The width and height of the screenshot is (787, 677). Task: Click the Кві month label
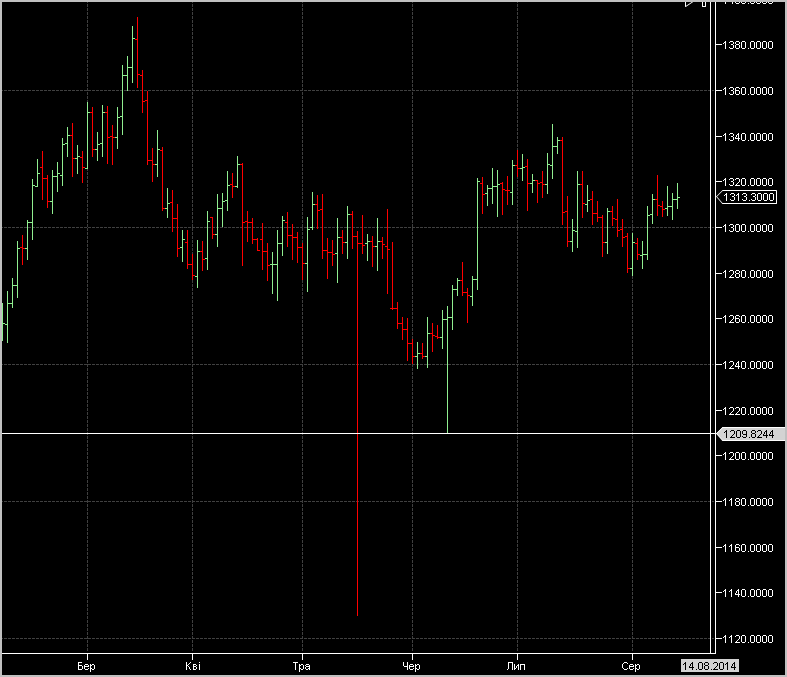(x=193, y=666)
